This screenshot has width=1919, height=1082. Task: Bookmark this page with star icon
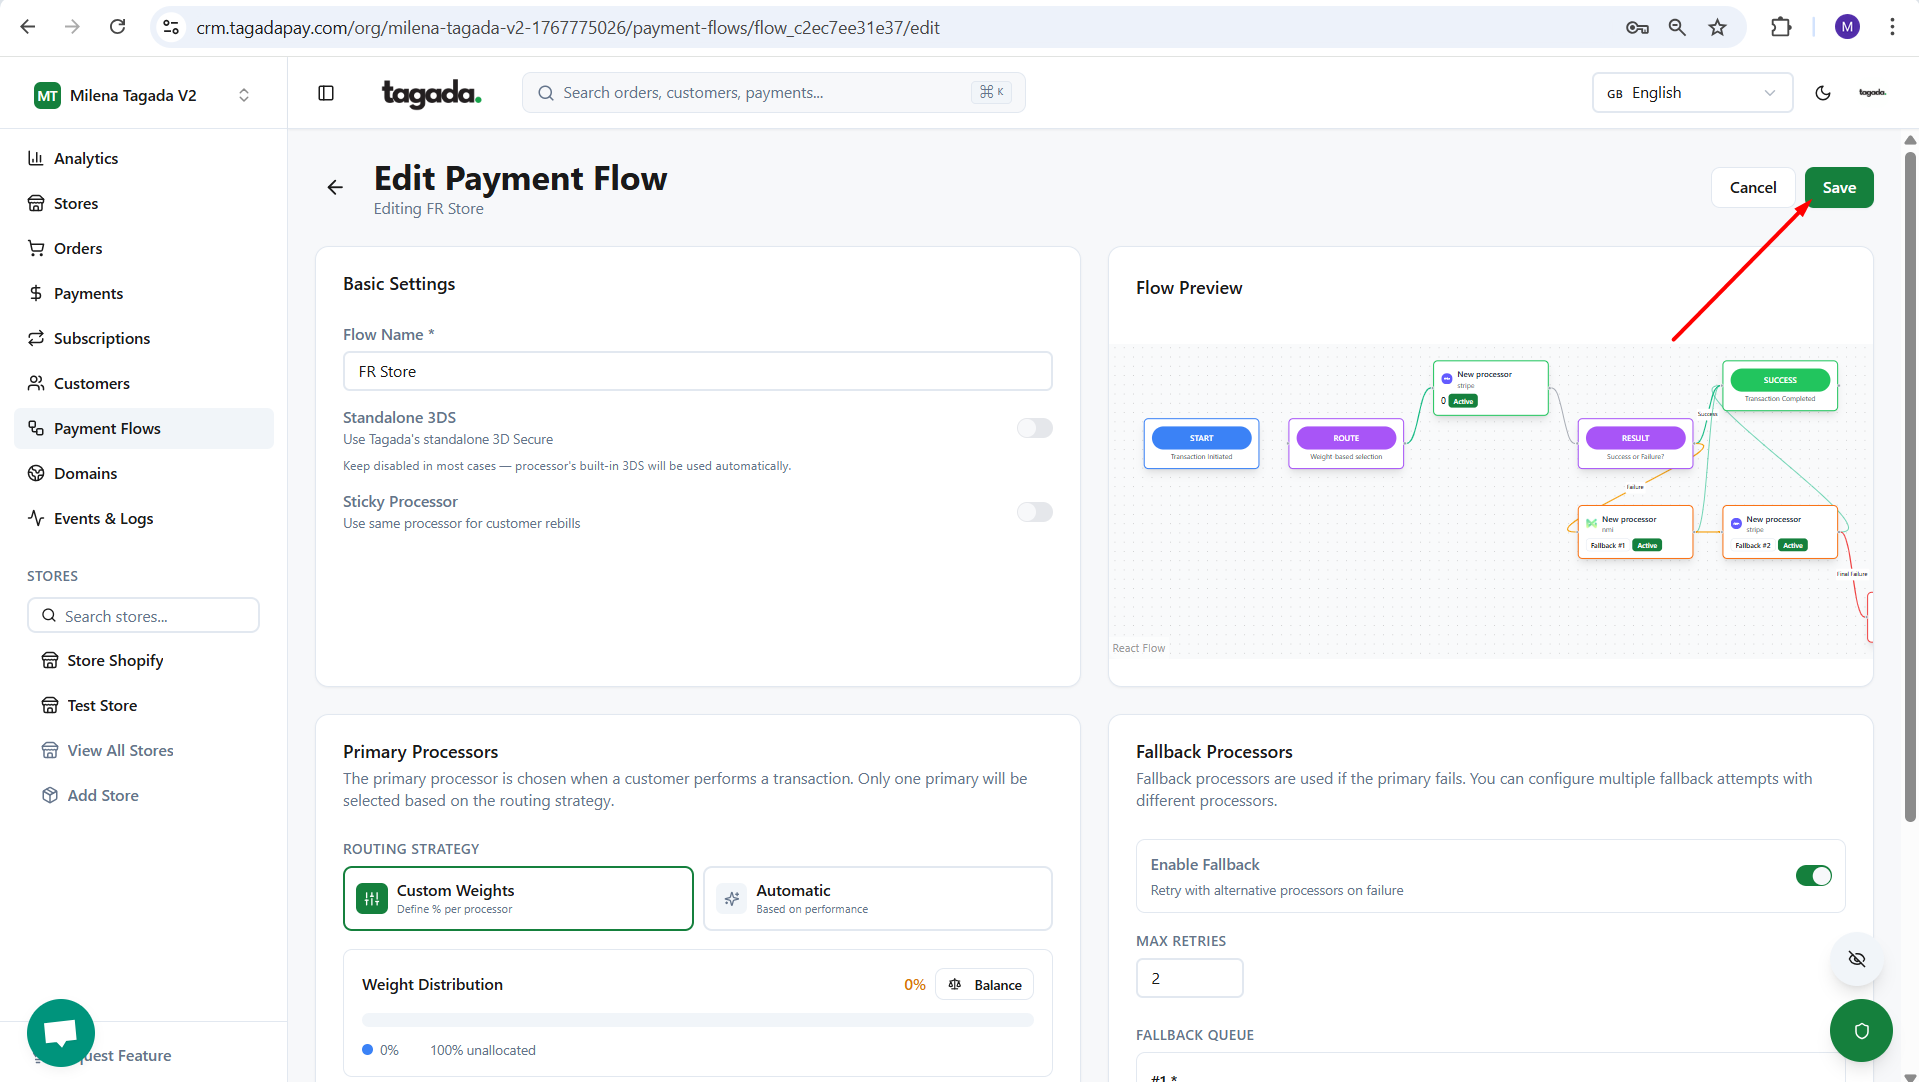[x=1717, y=27]
